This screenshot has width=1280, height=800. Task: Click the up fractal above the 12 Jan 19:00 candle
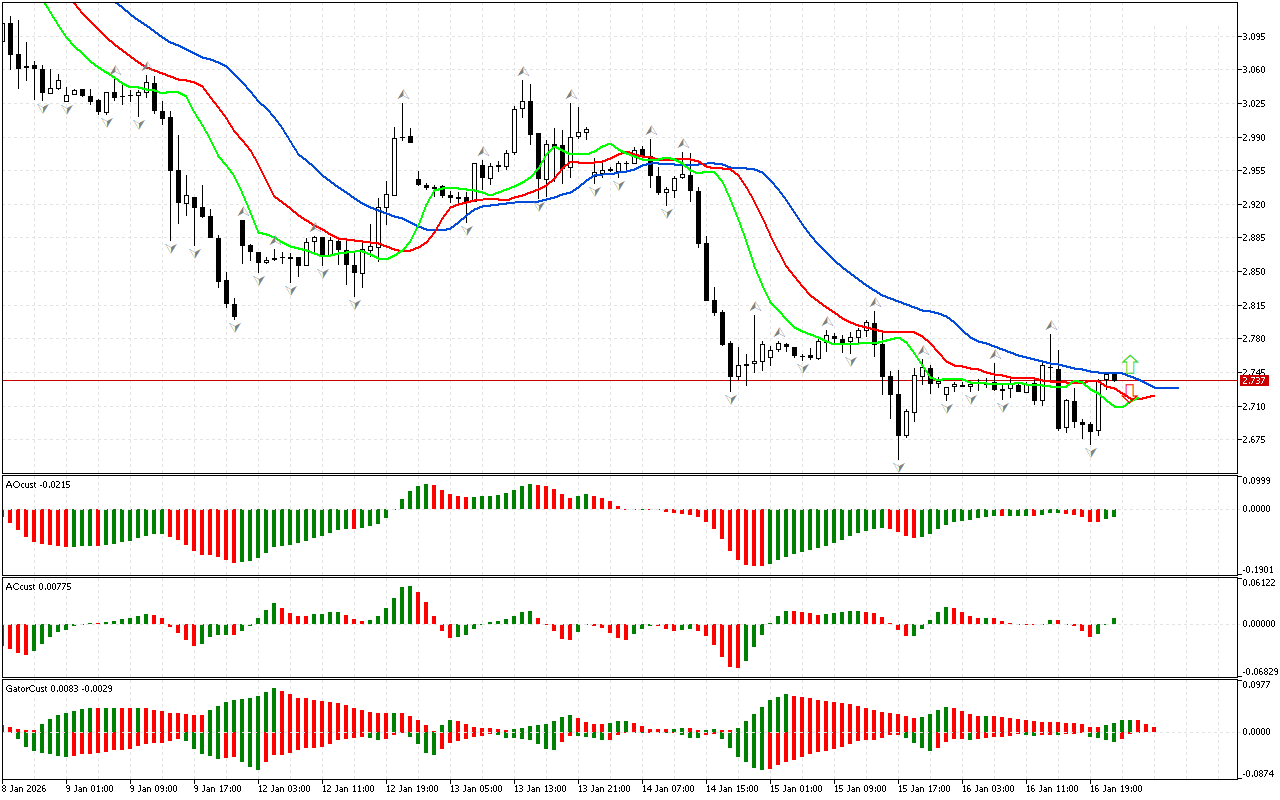pos(403,94)
